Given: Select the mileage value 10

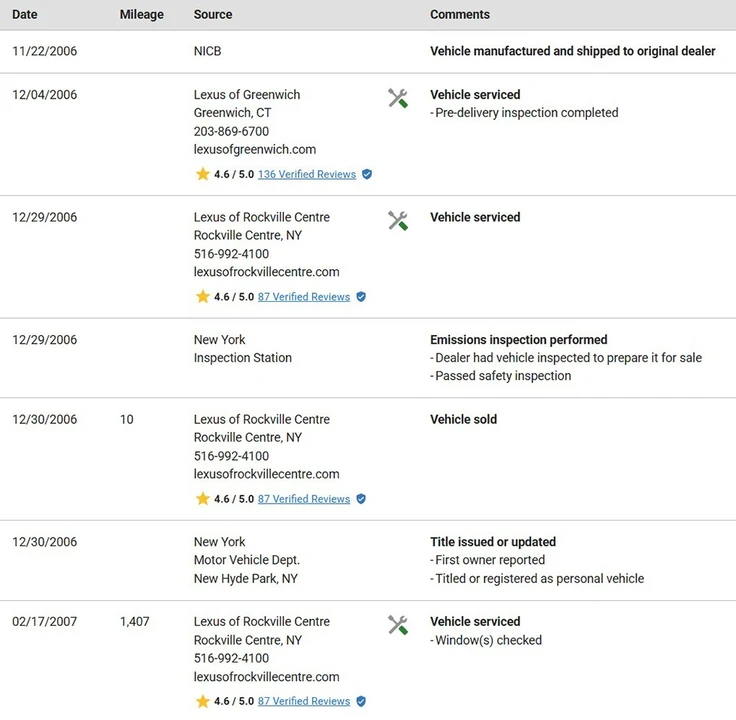Looking at the screenshot, I should (x=127, y=420).
